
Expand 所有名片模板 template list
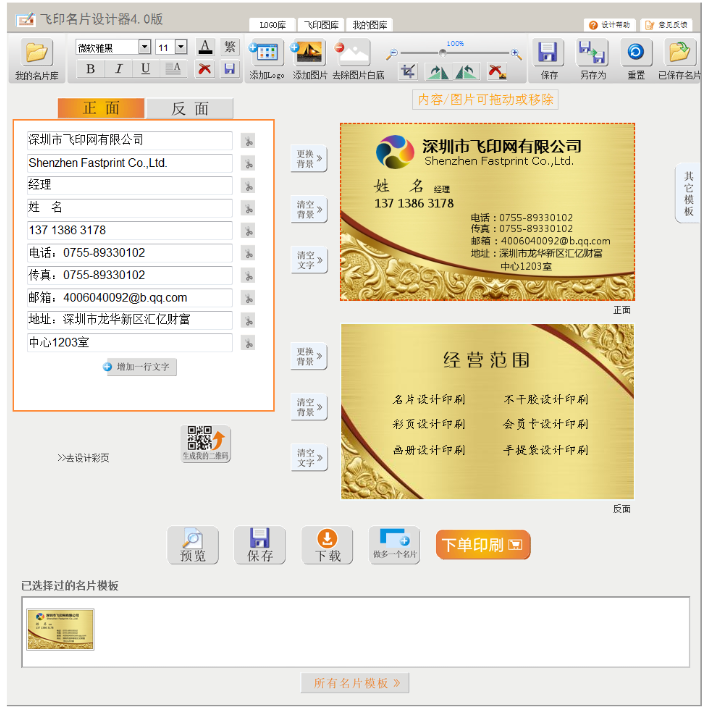[356, 683]
